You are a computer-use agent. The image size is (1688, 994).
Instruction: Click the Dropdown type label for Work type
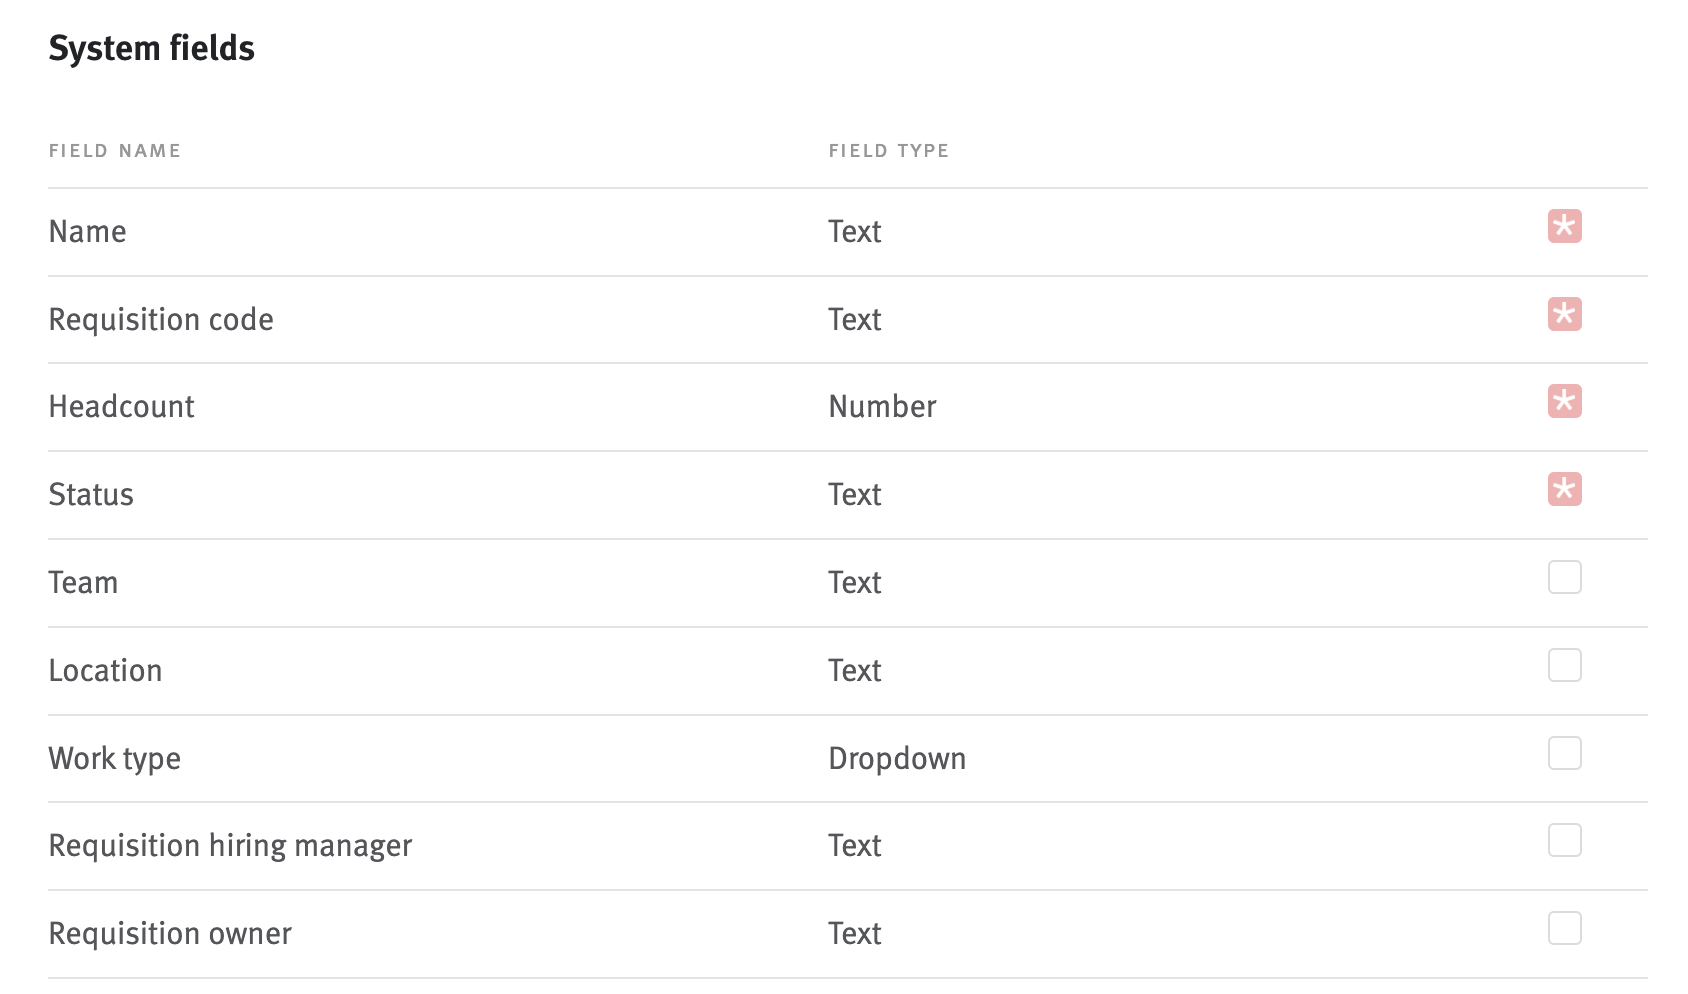pos(896,758)
